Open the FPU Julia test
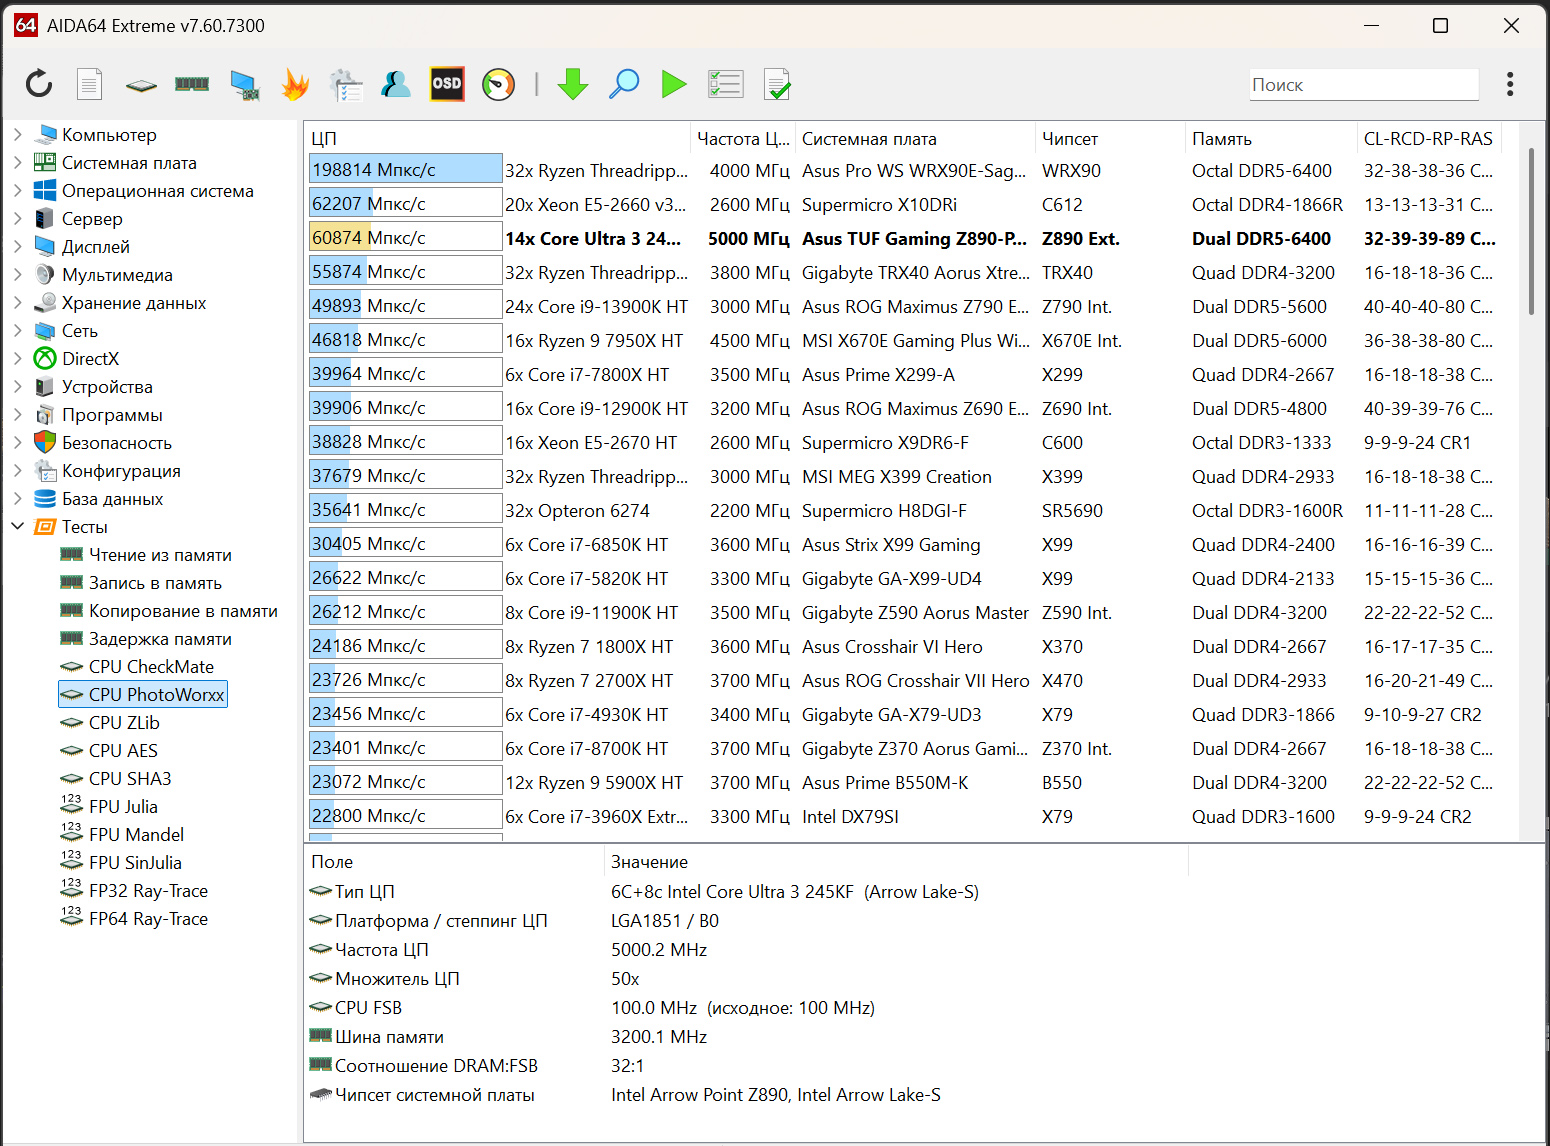The width and height of the screenshot is (1550, 1146). tap(123, 806)
